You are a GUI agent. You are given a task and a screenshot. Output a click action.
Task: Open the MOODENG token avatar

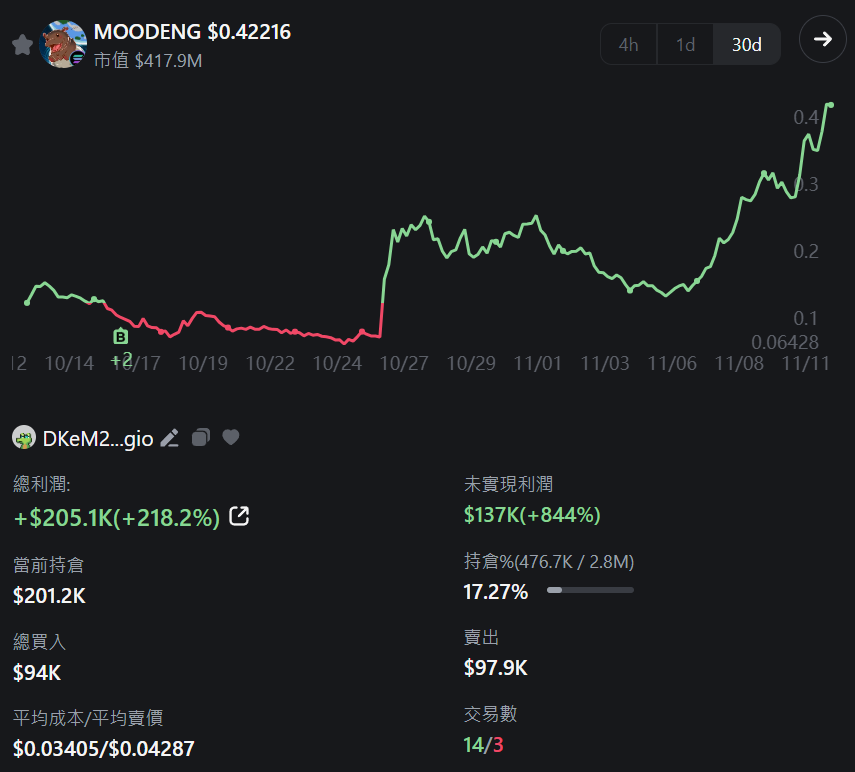coord(63,44)
